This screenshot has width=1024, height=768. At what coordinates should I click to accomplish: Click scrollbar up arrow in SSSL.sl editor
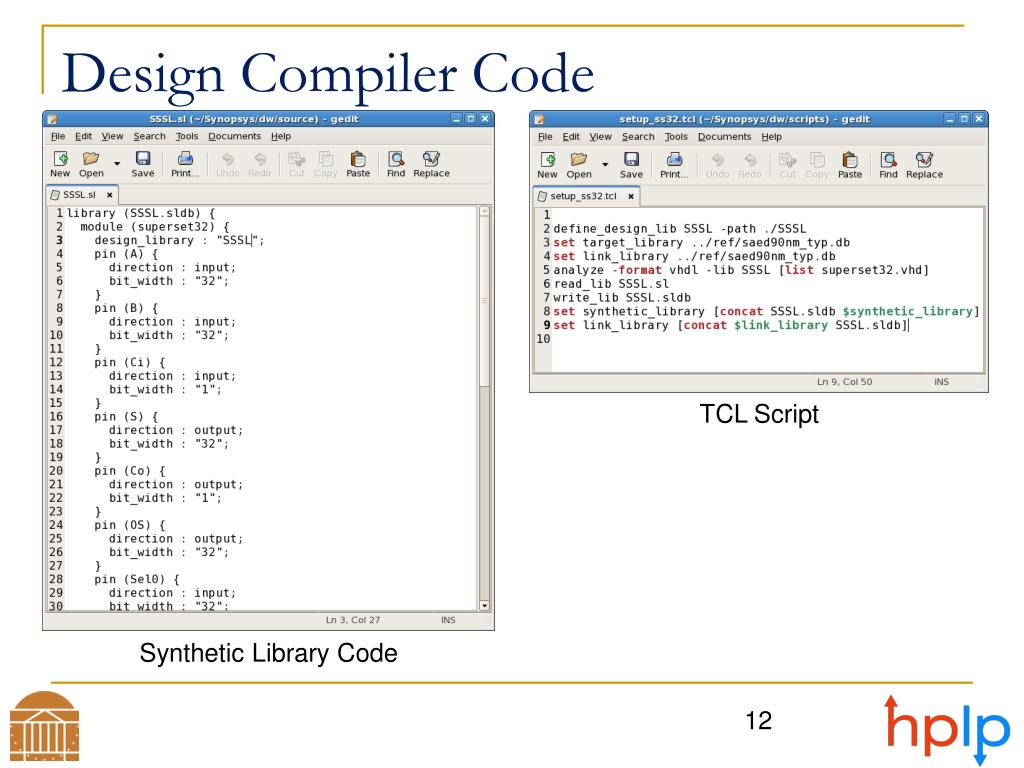(x=485, y=211)
